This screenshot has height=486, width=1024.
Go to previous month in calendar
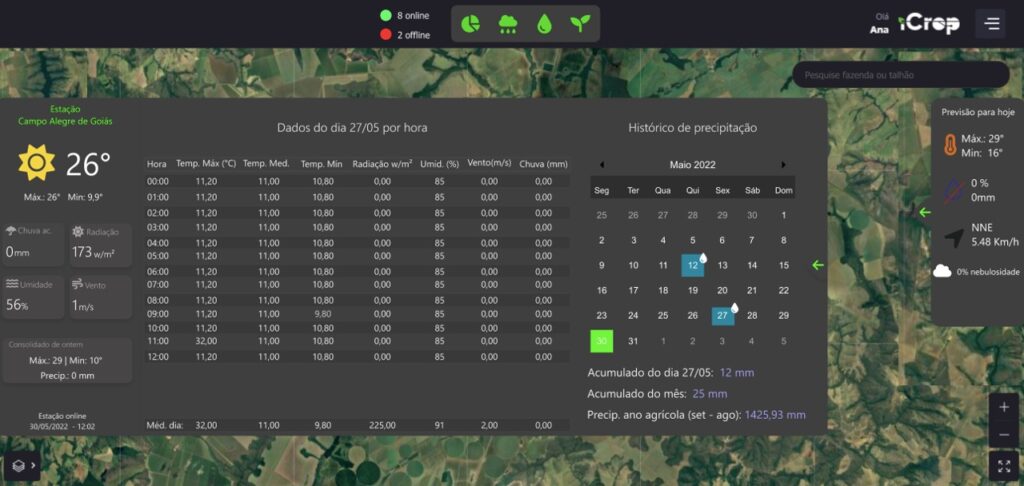click(x=602, y=165)
